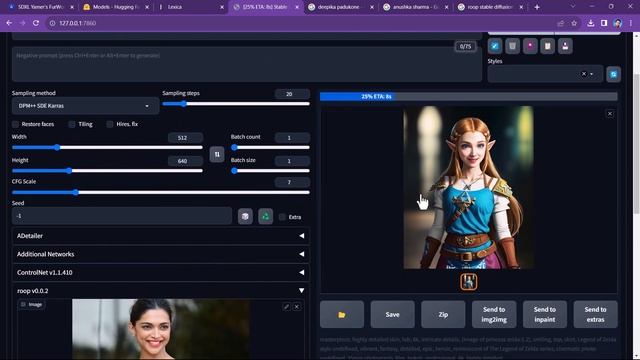Click the Sampling steps slider

tap(236, 104)
